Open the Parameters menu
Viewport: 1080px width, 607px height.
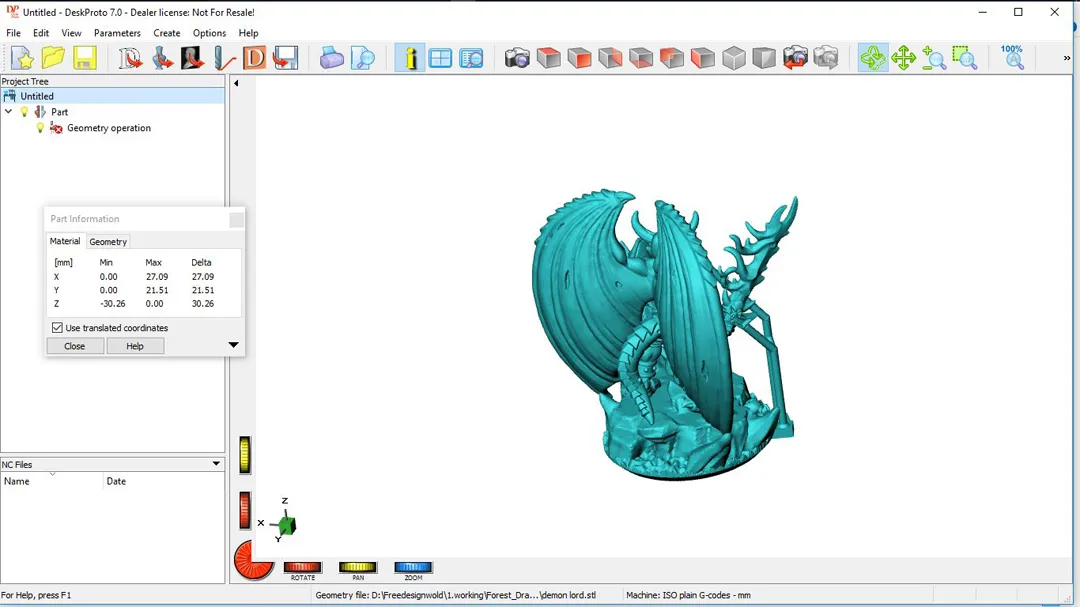tap(117, 33)
